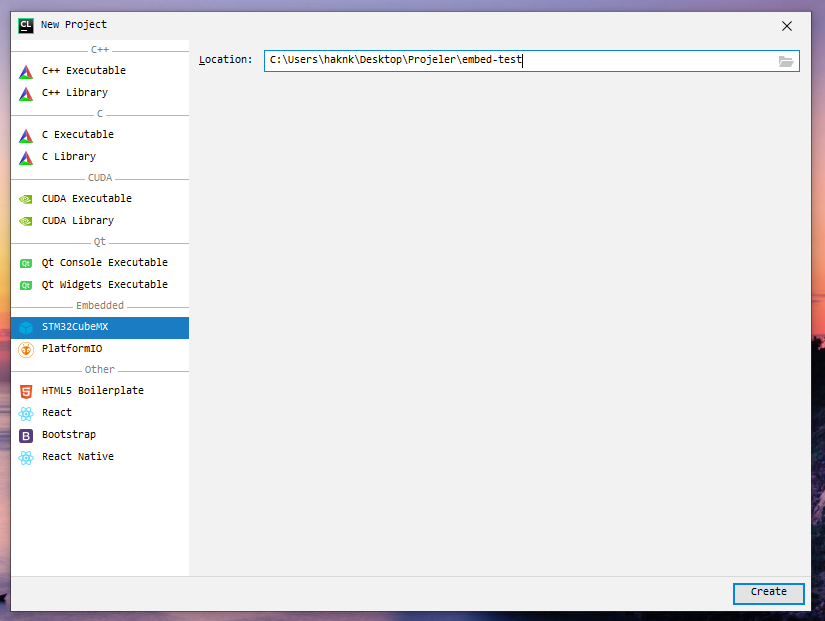Click the Qt Widgets Executable icon

26,285
